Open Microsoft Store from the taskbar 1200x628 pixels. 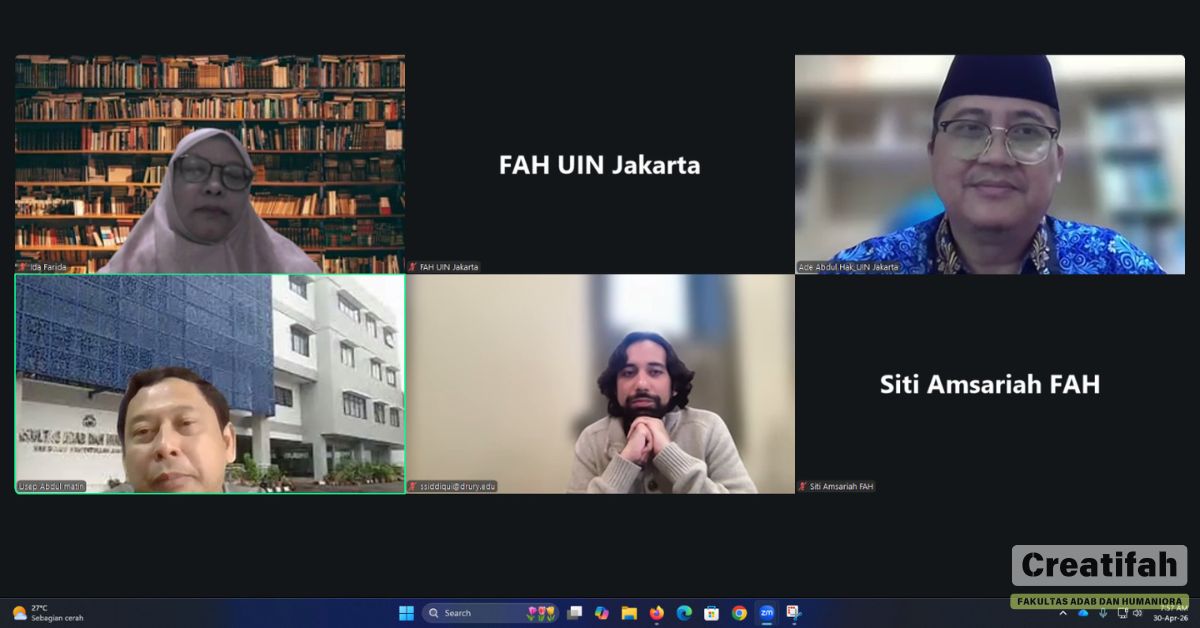pyautogui.click(x=711, y=613)
